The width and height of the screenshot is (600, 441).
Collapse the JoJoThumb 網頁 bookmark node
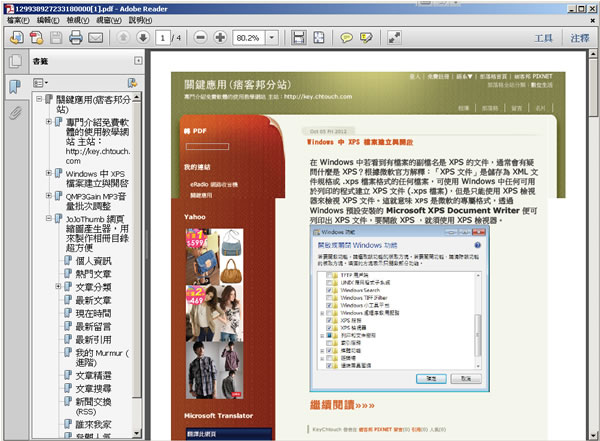[x=49, y=218]
